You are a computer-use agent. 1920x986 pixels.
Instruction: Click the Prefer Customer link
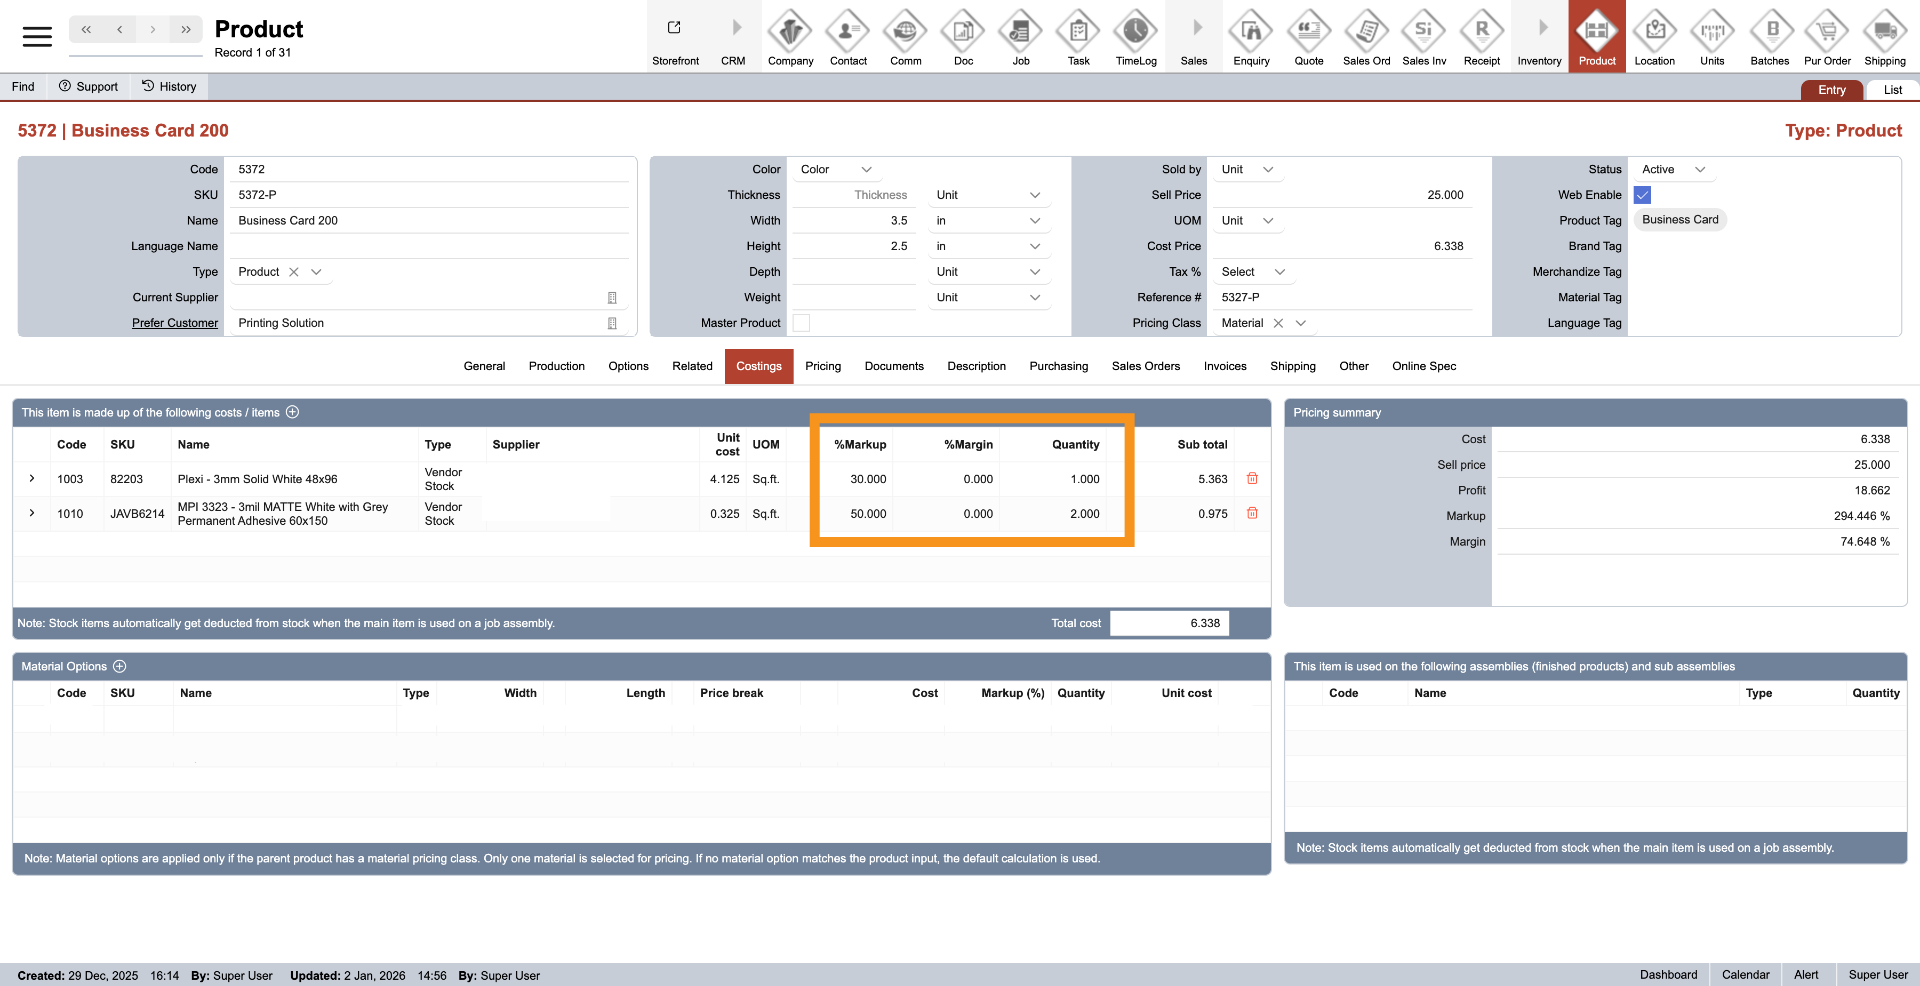pyautogui.click(x=175, y=323)
